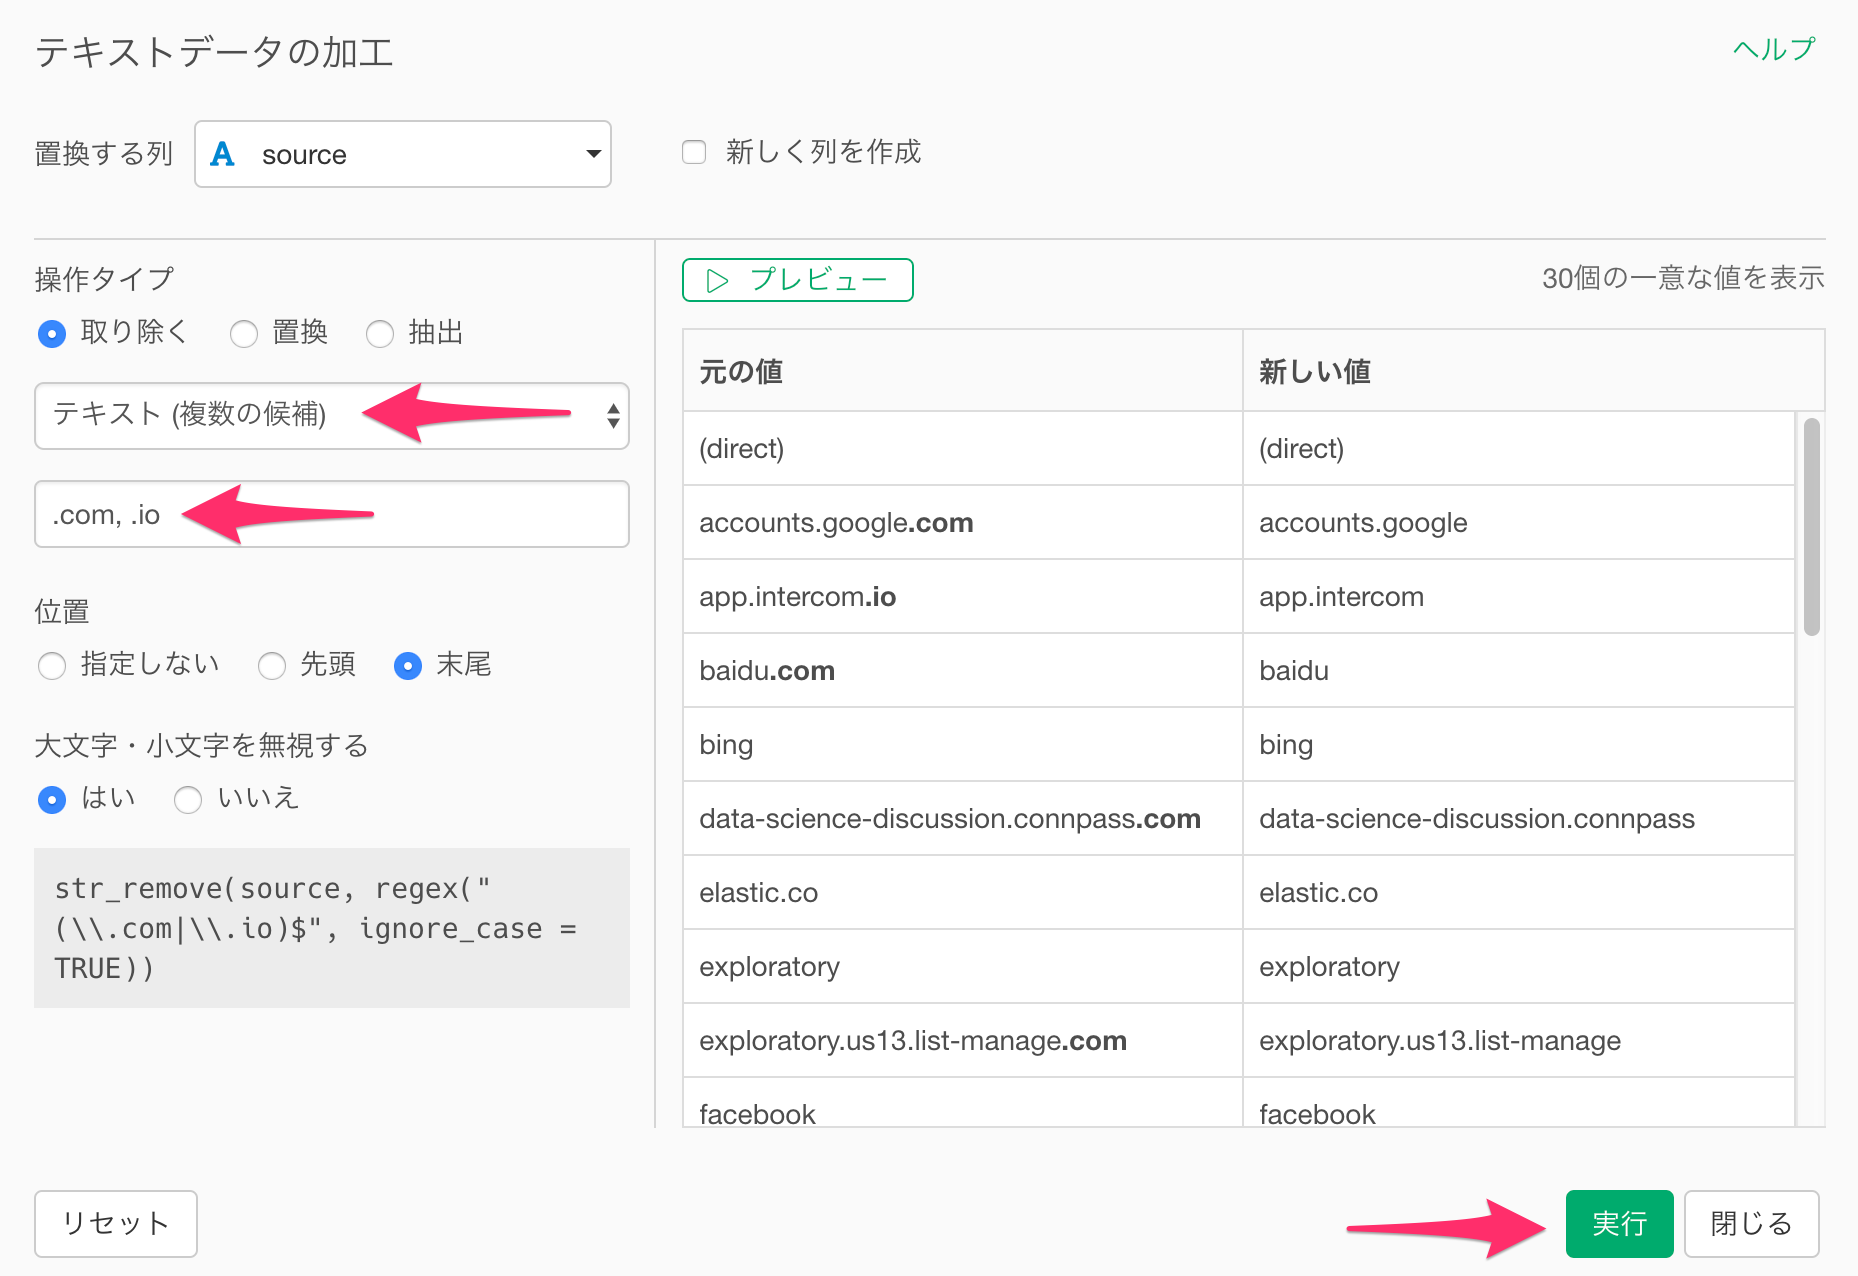Choose はい for ignore case
Image resolution: width=1858 pixels, height=1276 pixels.
(x=52, y=799)
